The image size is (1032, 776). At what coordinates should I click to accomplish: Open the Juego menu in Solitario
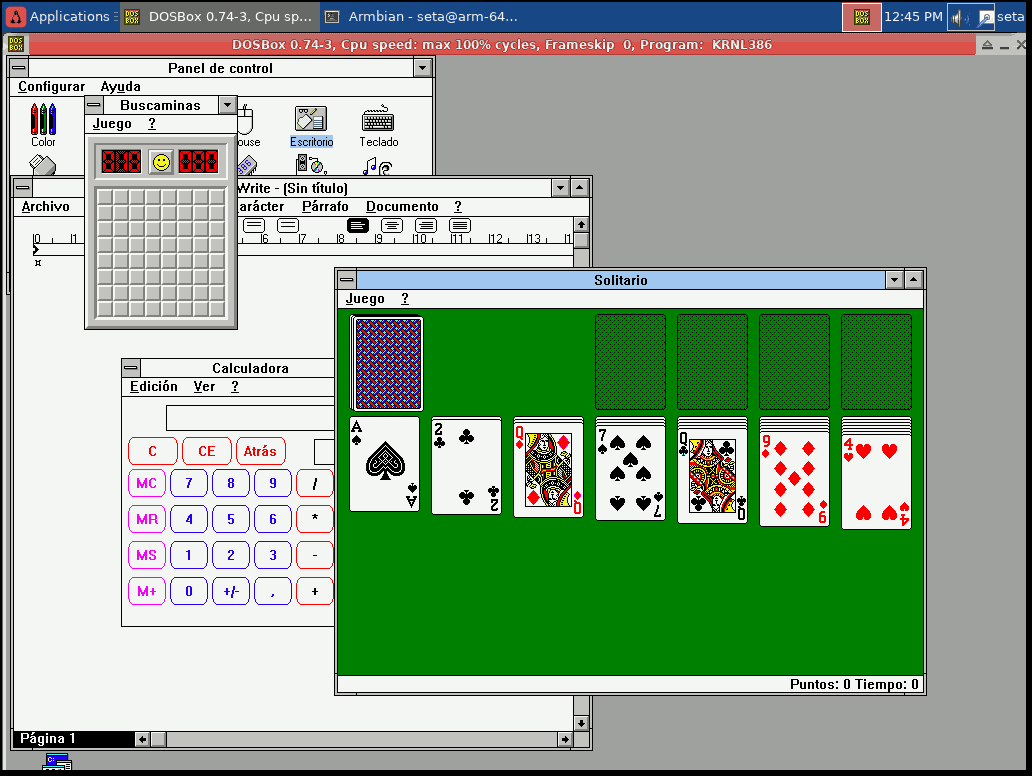coord(365,299)
